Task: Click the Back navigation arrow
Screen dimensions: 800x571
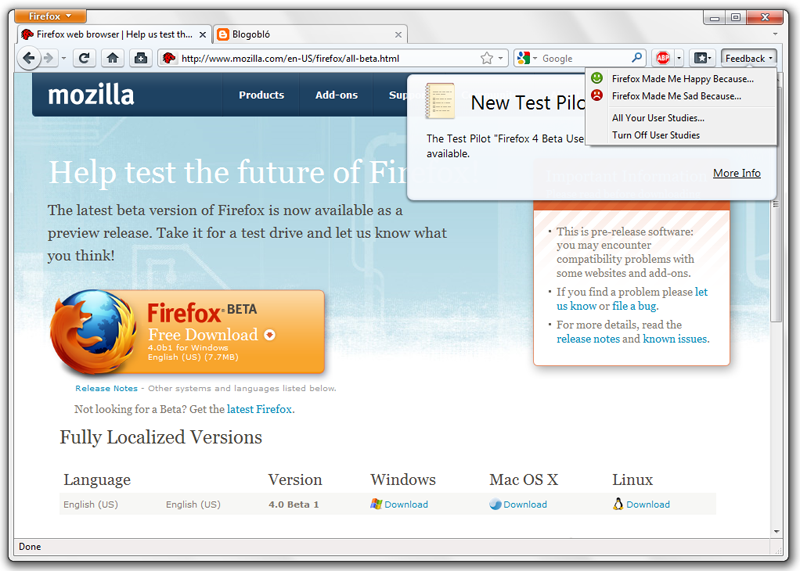Action: 29,58
